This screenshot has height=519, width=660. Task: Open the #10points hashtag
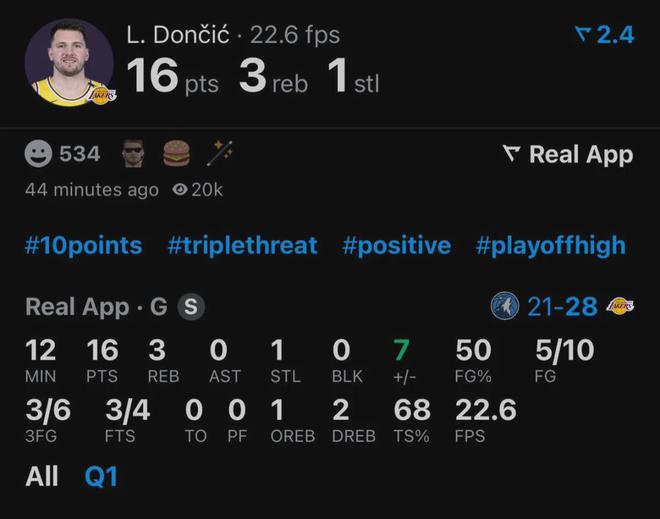click(84, 245)
